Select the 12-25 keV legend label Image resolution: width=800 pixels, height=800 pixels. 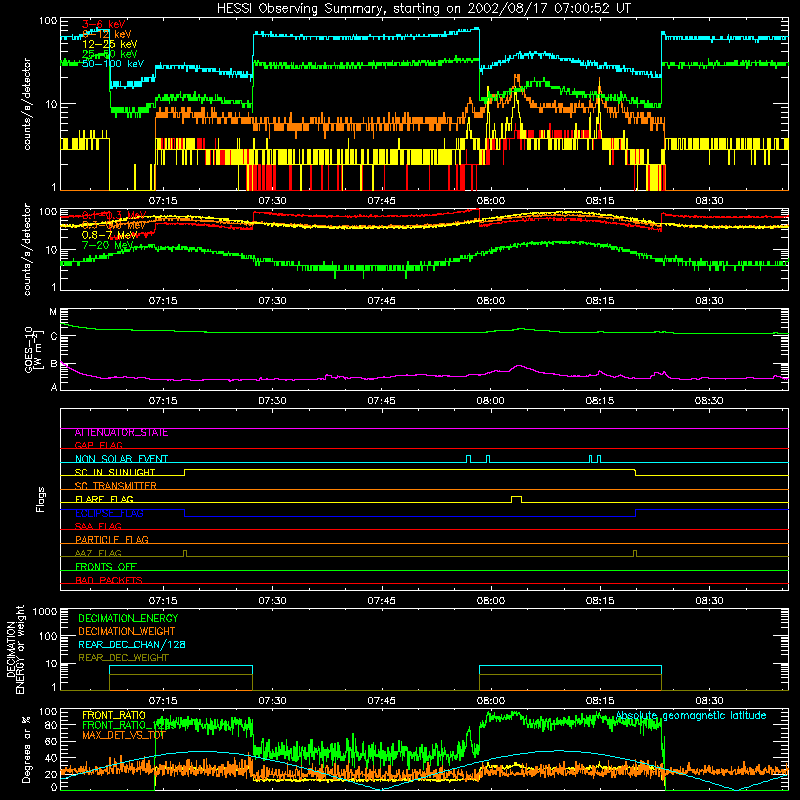coord(110,44)
